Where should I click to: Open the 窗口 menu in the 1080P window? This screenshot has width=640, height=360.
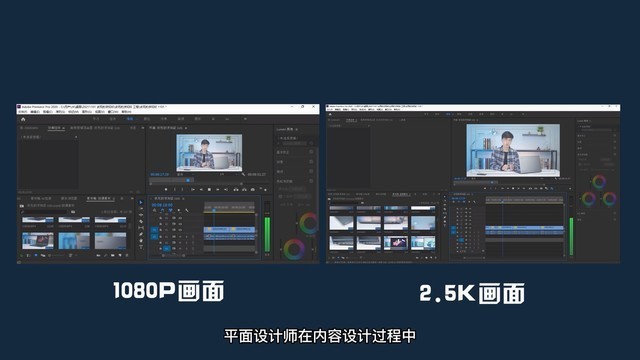[x=113, y=111]
